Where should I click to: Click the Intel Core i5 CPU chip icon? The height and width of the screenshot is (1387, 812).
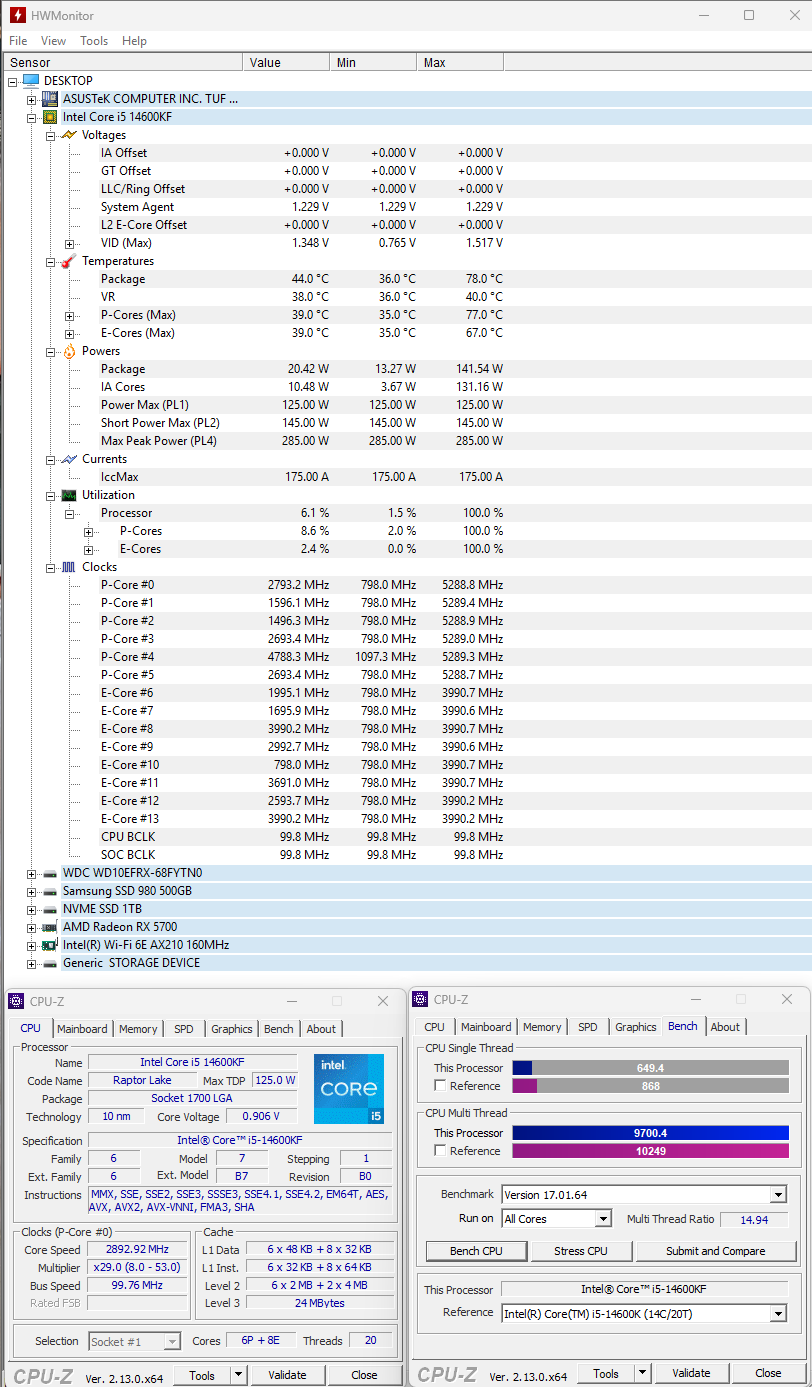(x=50, y=117)
